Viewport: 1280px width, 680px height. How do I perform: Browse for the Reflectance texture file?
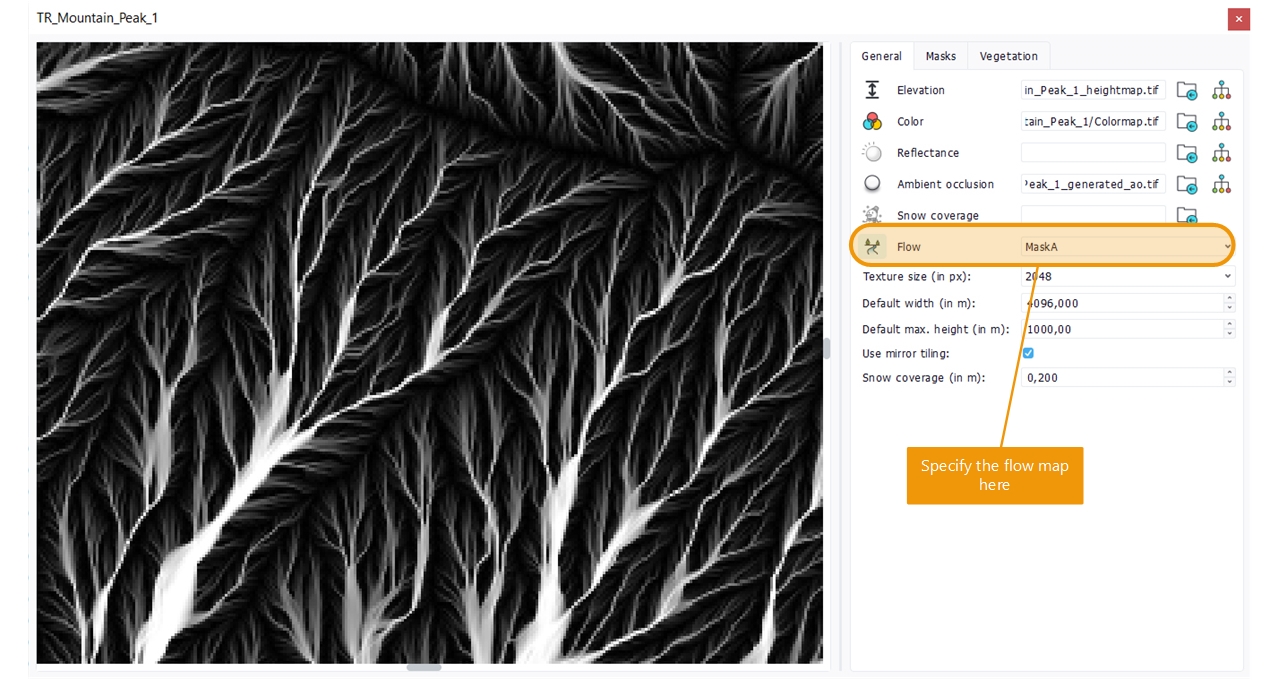tap(1187, 153)
